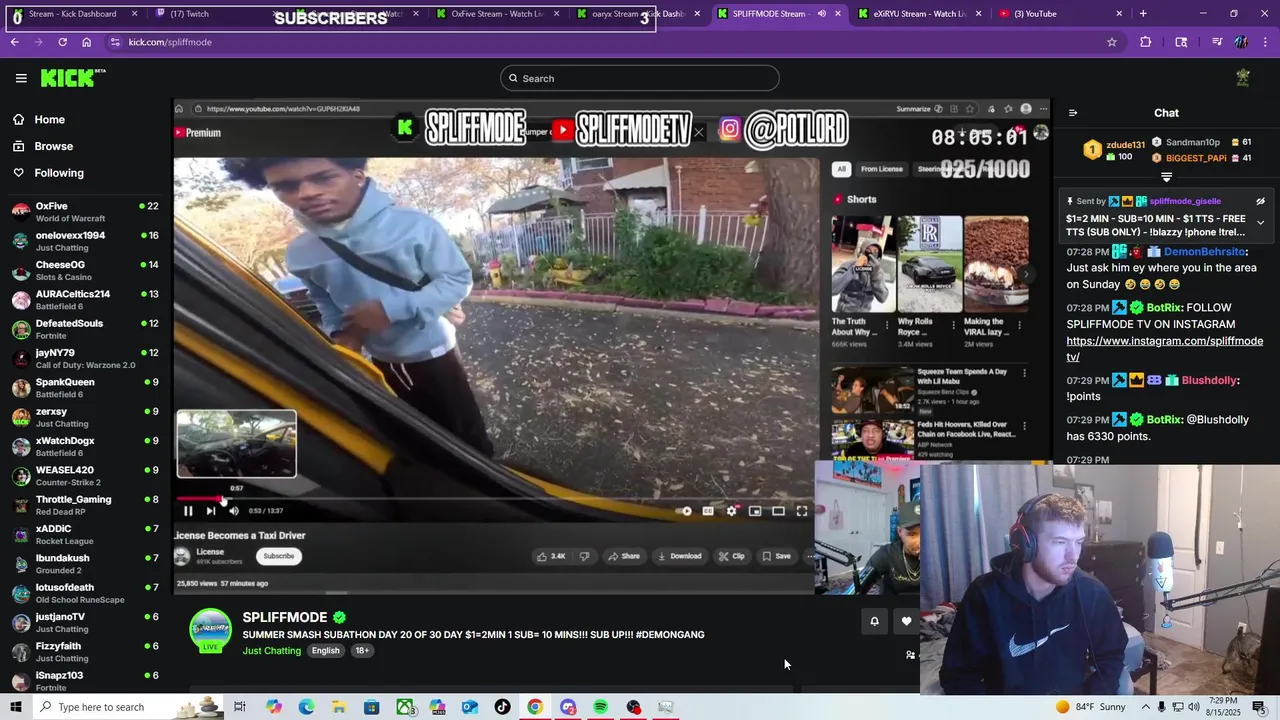Click the Home icon in sidebar

(x=19, y=119)
